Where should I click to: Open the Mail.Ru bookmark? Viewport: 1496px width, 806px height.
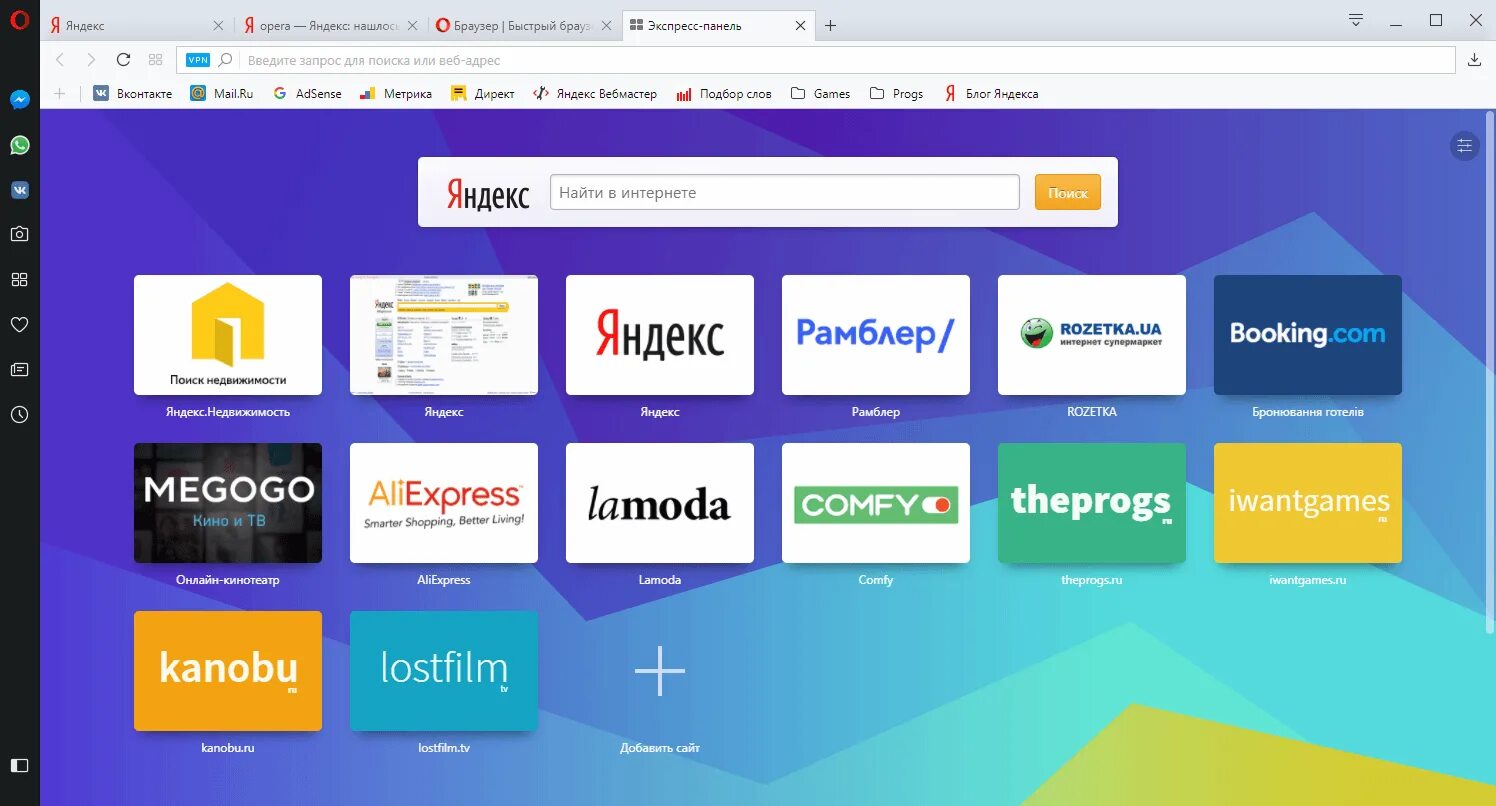(x=222, y=93)
